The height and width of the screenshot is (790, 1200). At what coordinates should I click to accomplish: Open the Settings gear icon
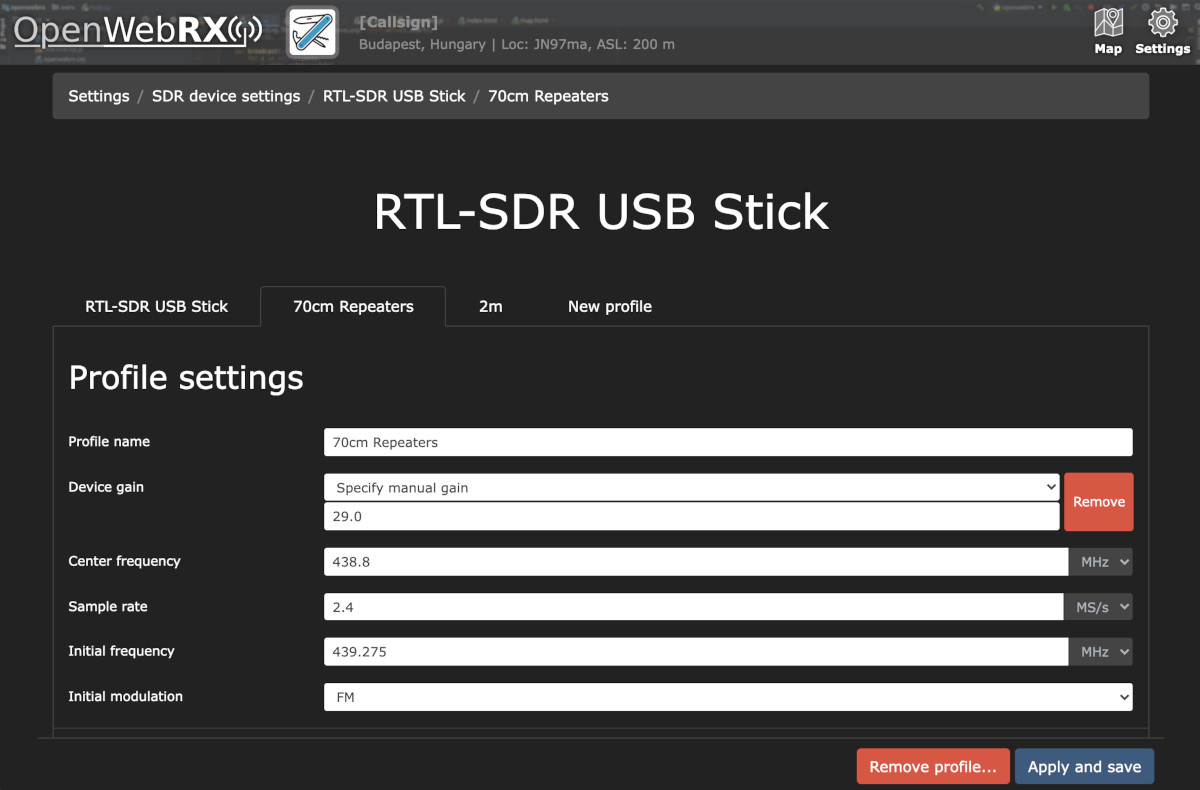(x=1162, y=31)
